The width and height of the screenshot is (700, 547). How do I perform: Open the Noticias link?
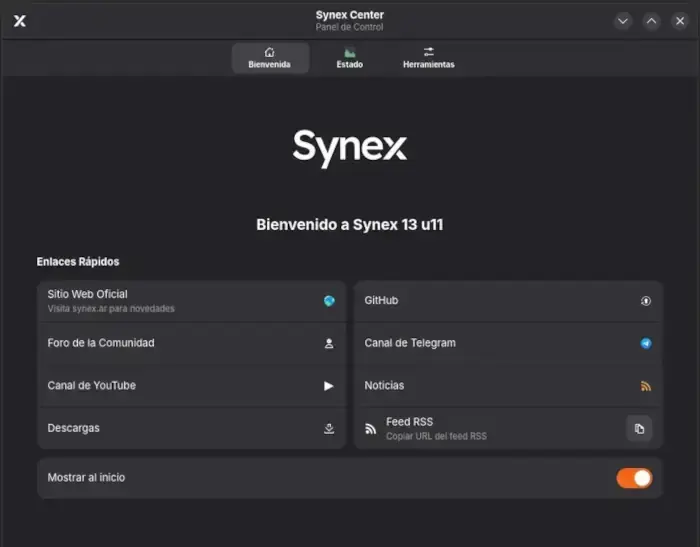click(508, 386)
